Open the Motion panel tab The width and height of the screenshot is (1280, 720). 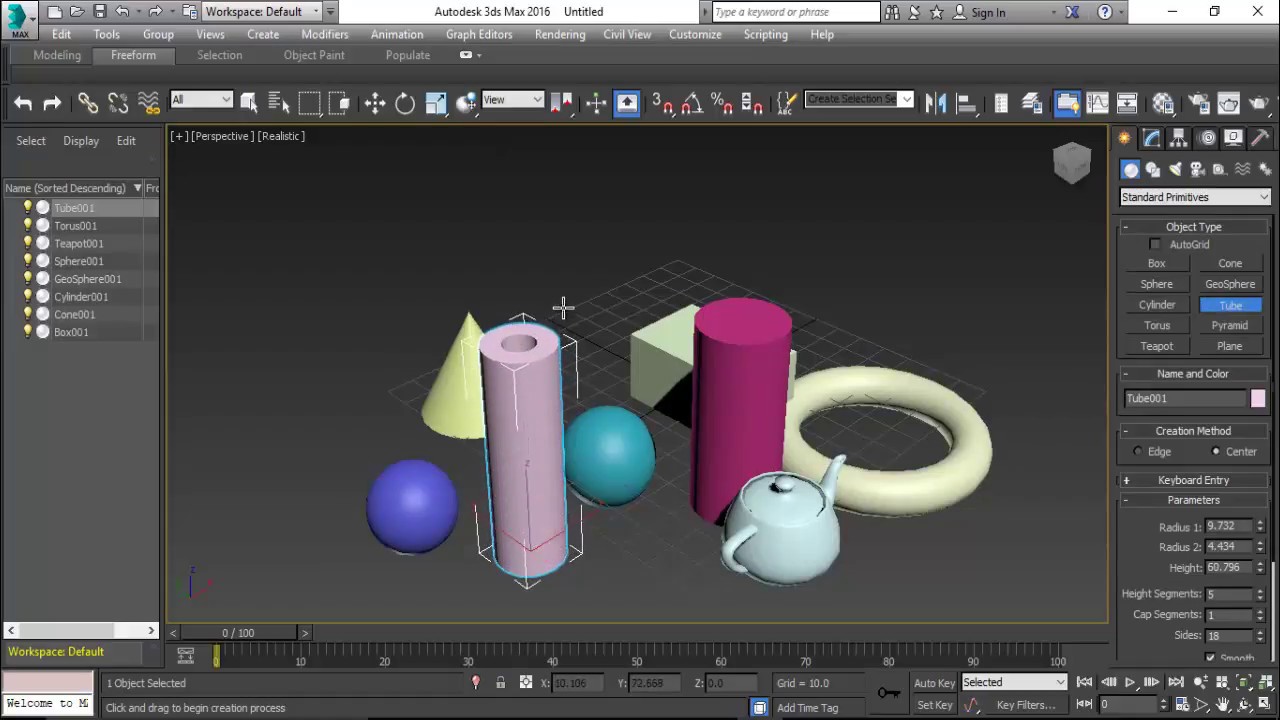point(1208,138)
